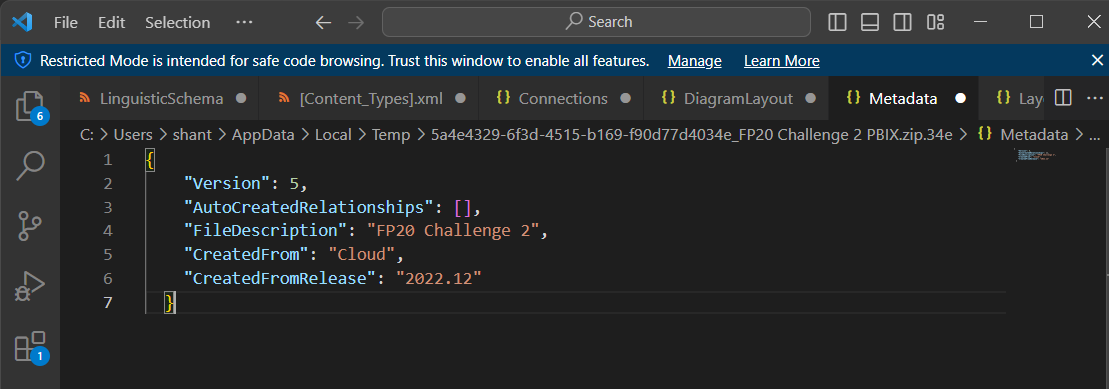1109x389 pixels.
Task: Click the code minimap preview
Action: [1037, 156]
